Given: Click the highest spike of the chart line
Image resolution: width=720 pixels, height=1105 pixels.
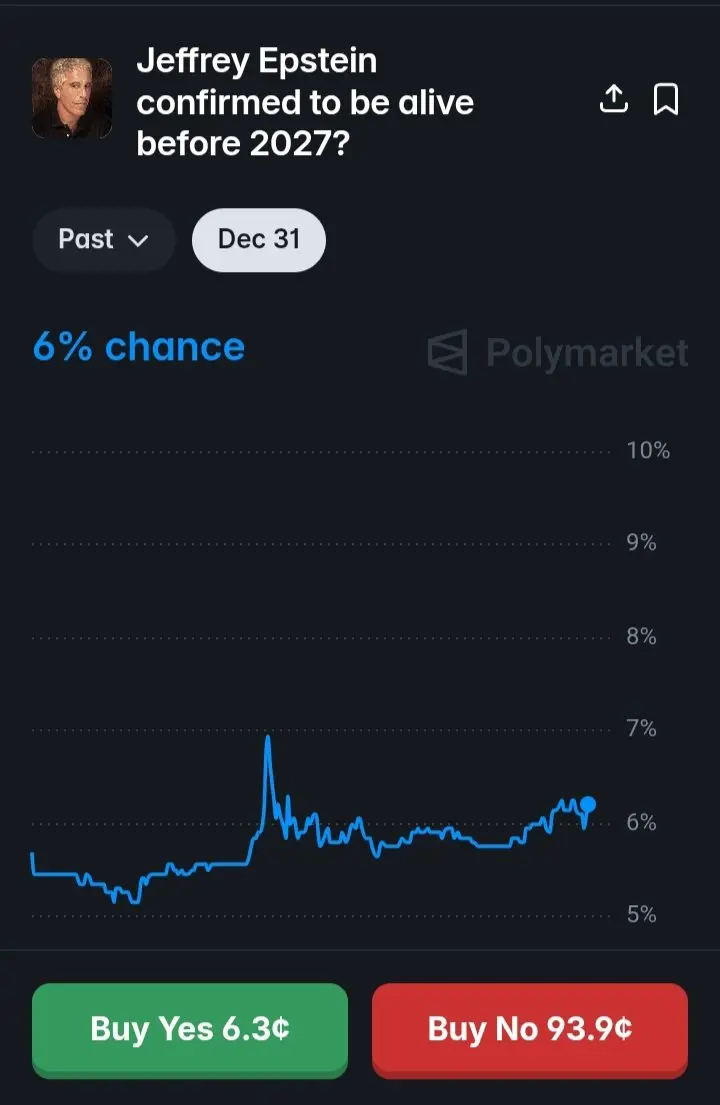Looking at the screenshot, I should pyautogui.click(x=268, y=739).
